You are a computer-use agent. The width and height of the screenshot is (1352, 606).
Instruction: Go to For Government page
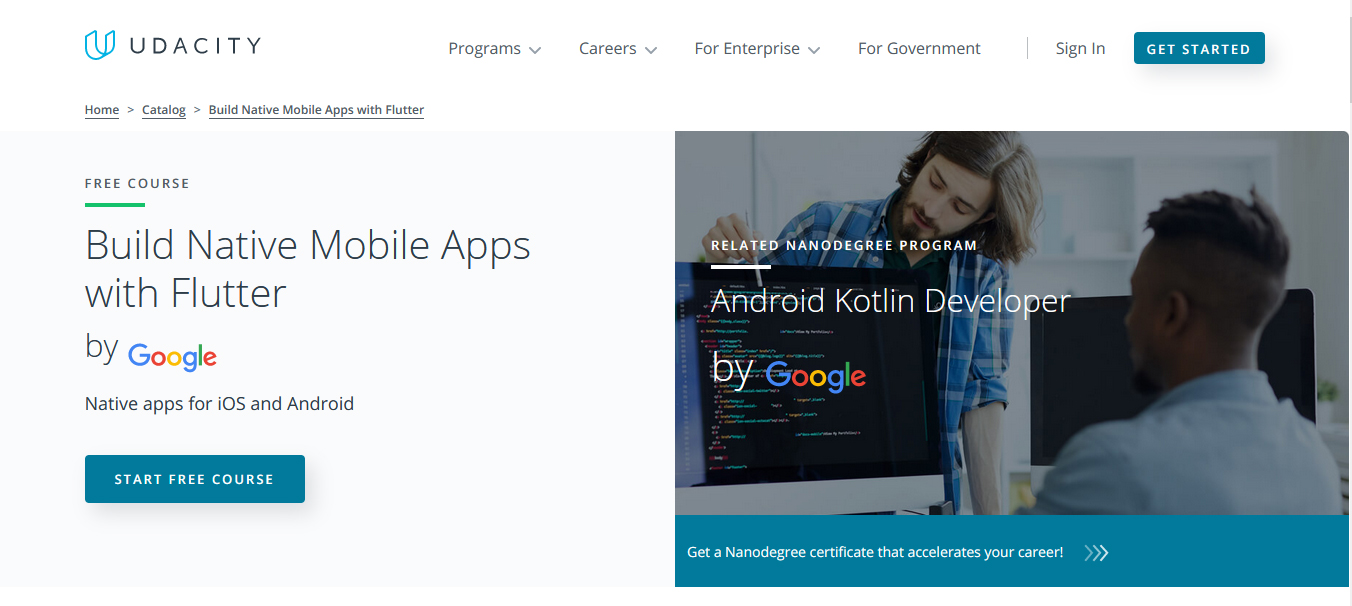coord(919,49)
